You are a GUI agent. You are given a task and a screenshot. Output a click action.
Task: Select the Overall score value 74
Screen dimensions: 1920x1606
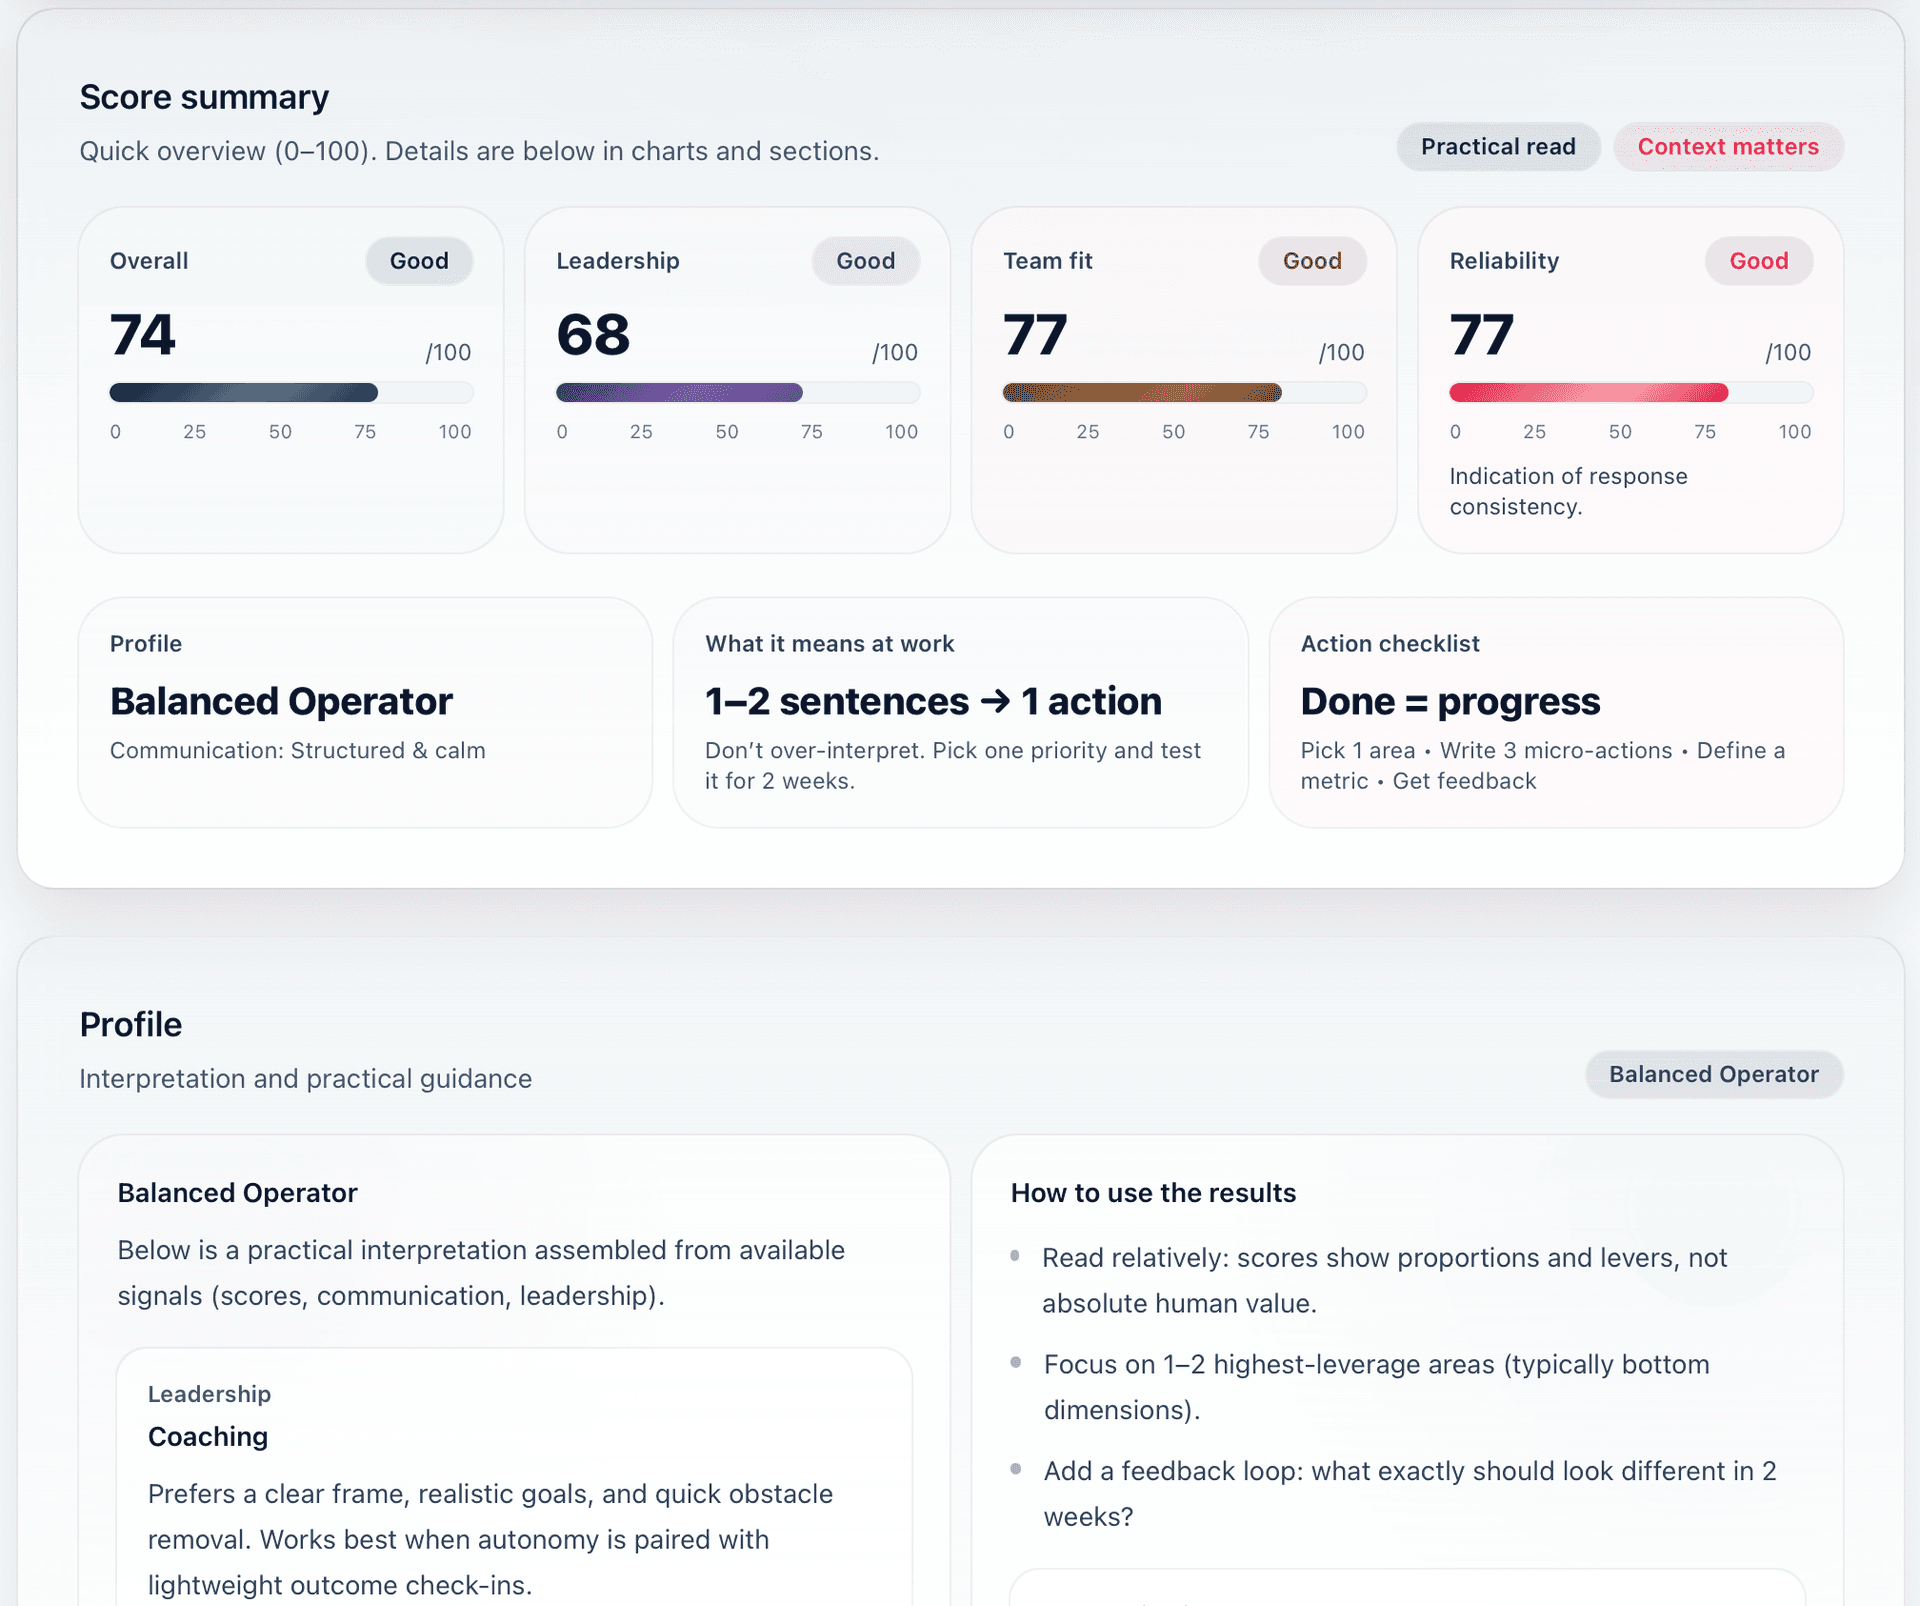point(143,335)
